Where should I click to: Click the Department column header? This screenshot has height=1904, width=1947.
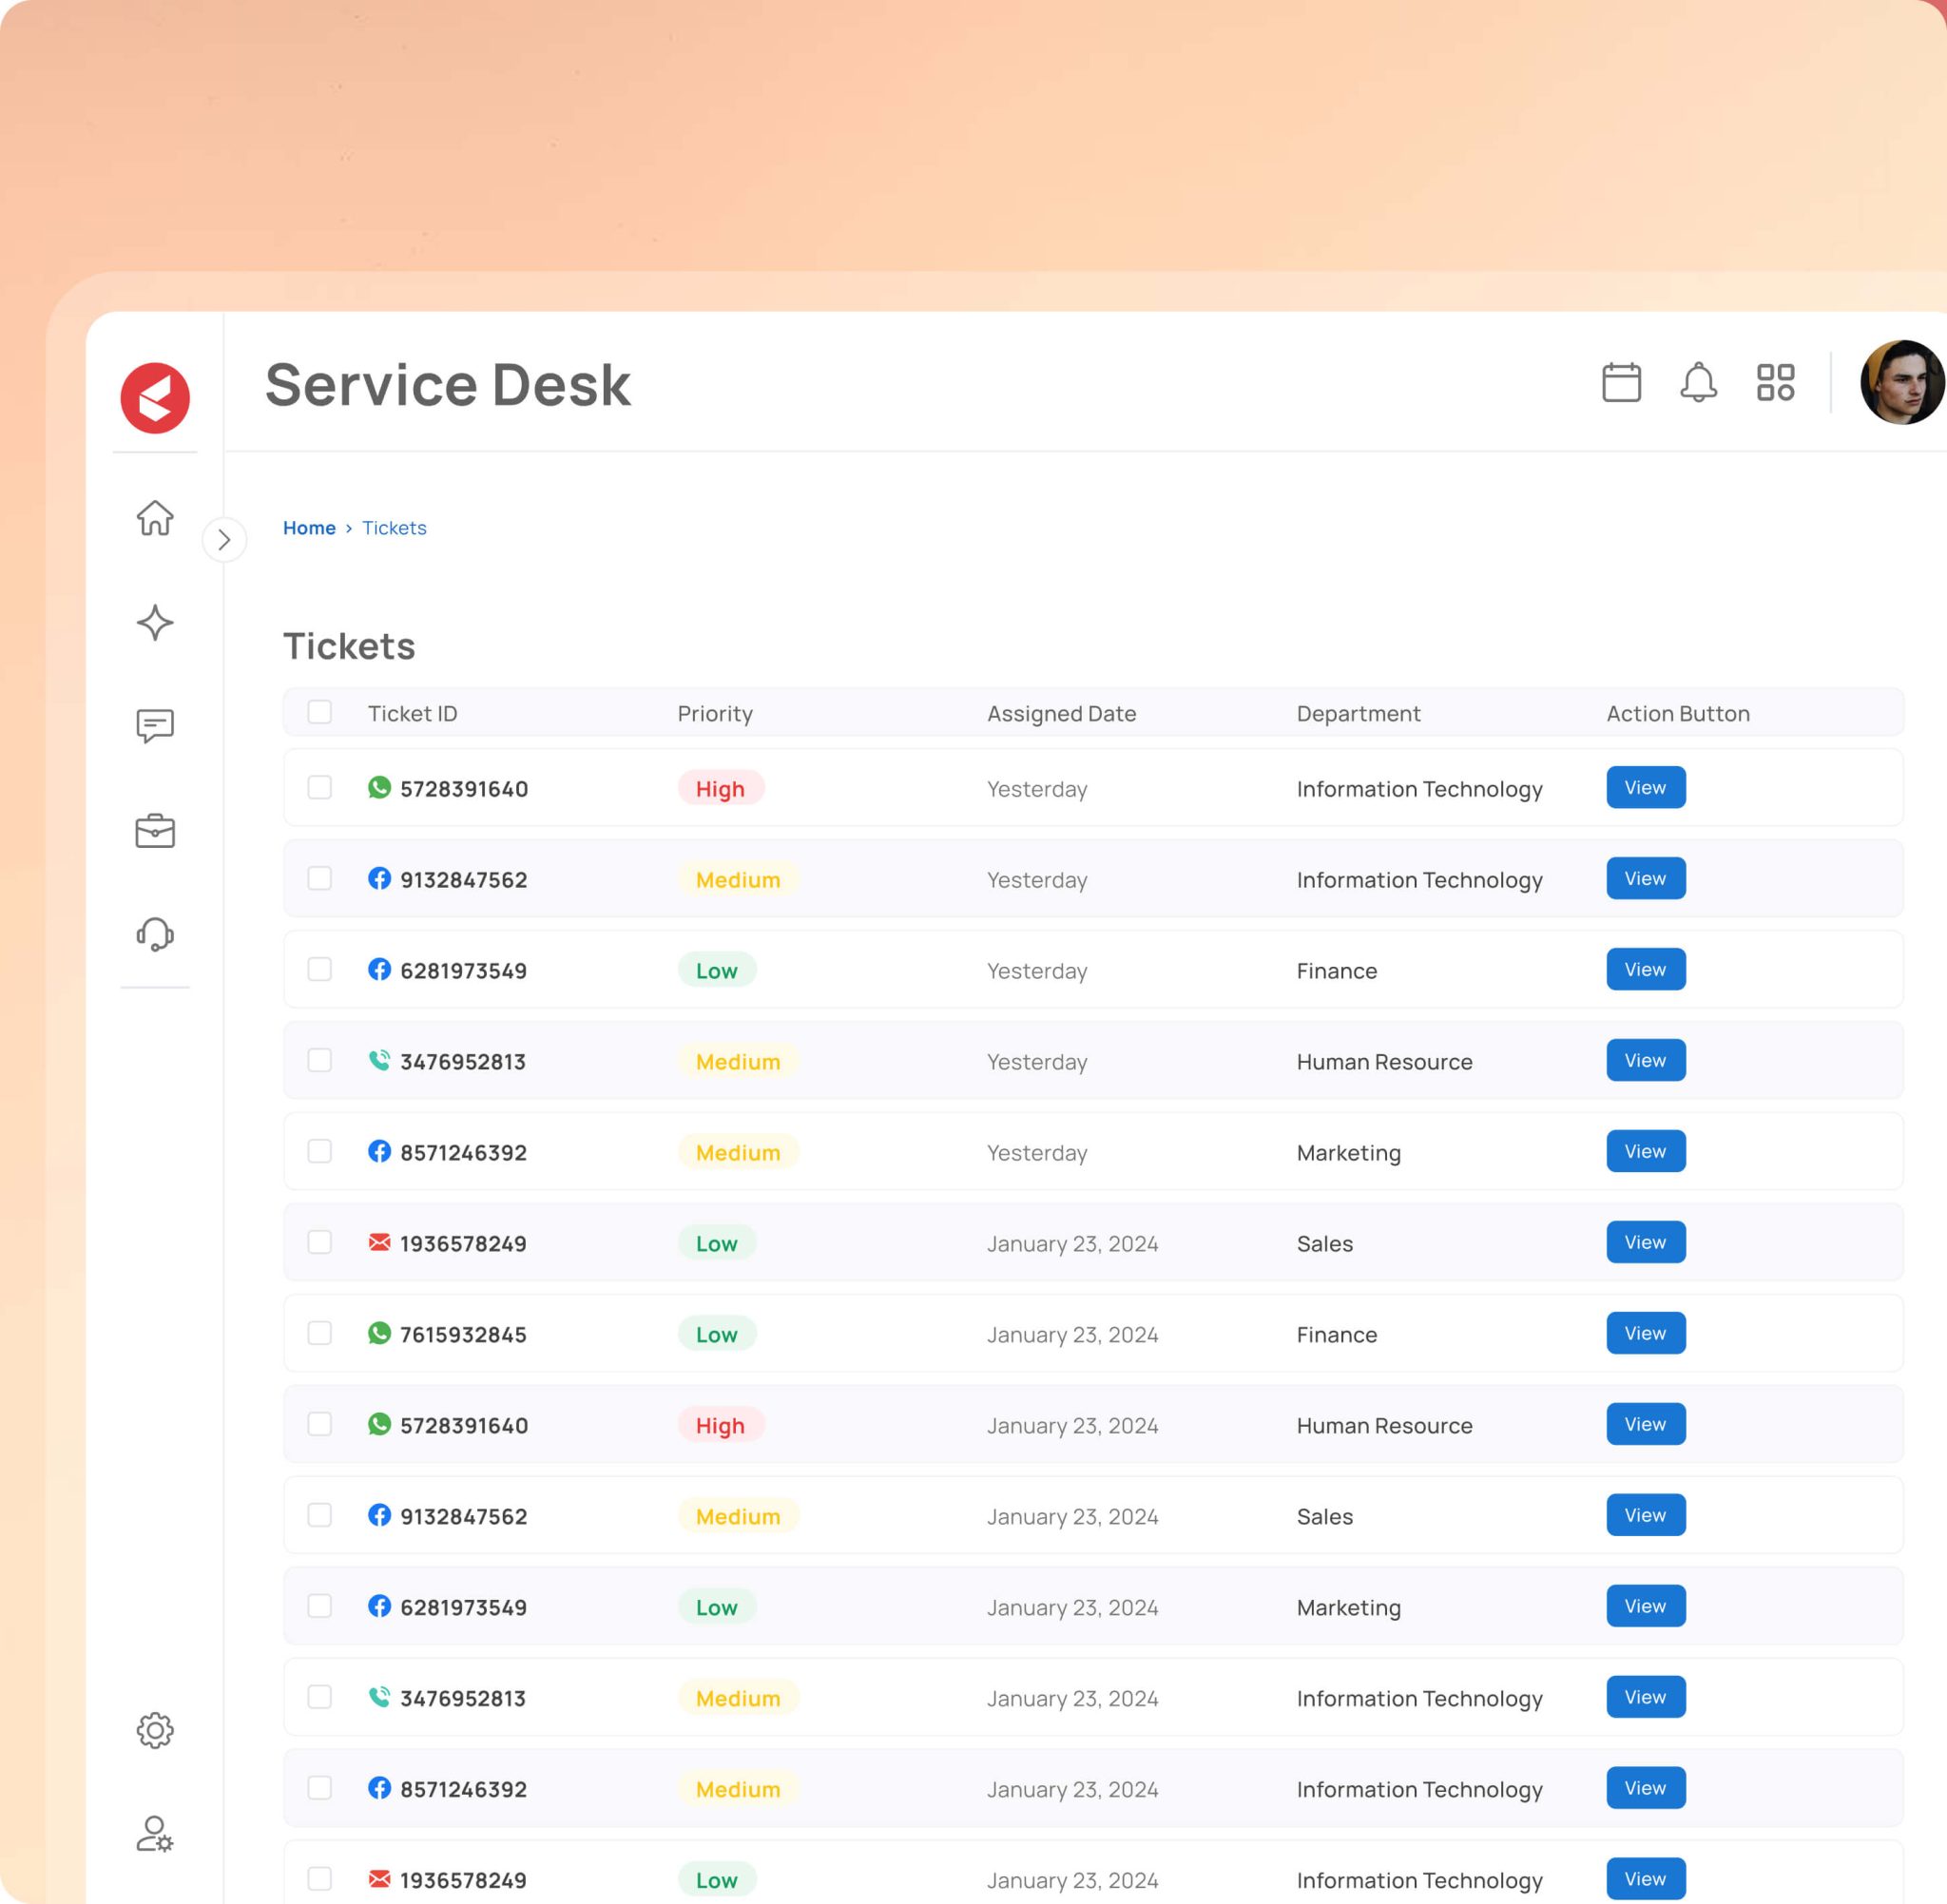click(1358, 713)
